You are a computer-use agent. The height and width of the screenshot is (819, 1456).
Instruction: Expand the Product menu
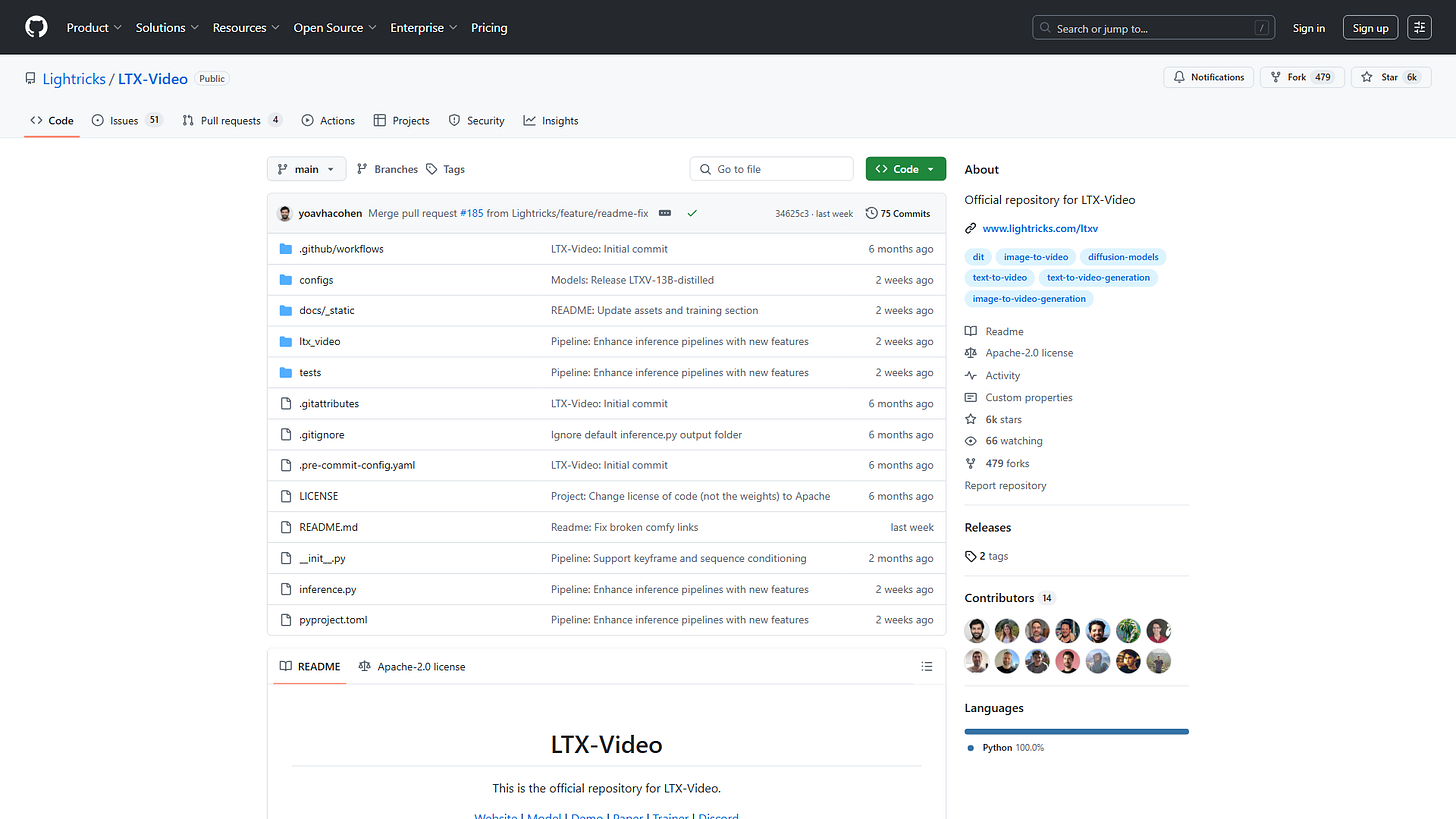pos(94,28)
